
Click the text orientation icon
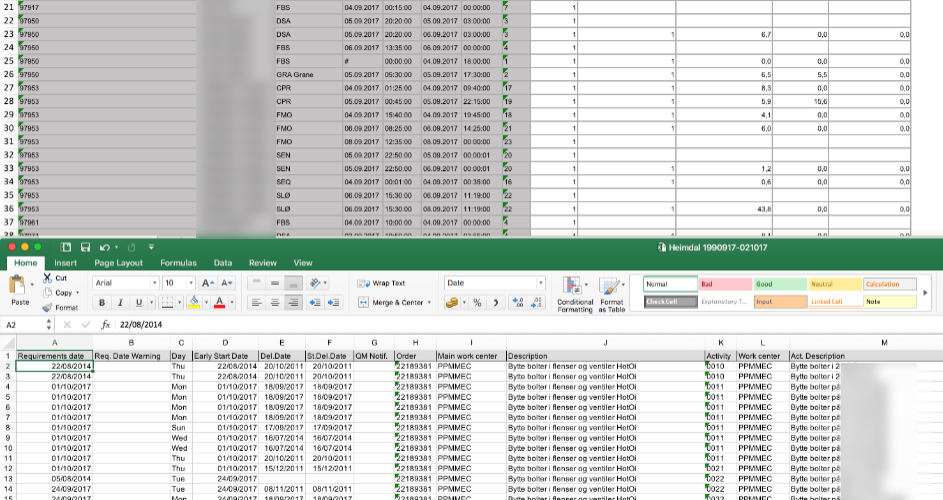click(315, 283)
